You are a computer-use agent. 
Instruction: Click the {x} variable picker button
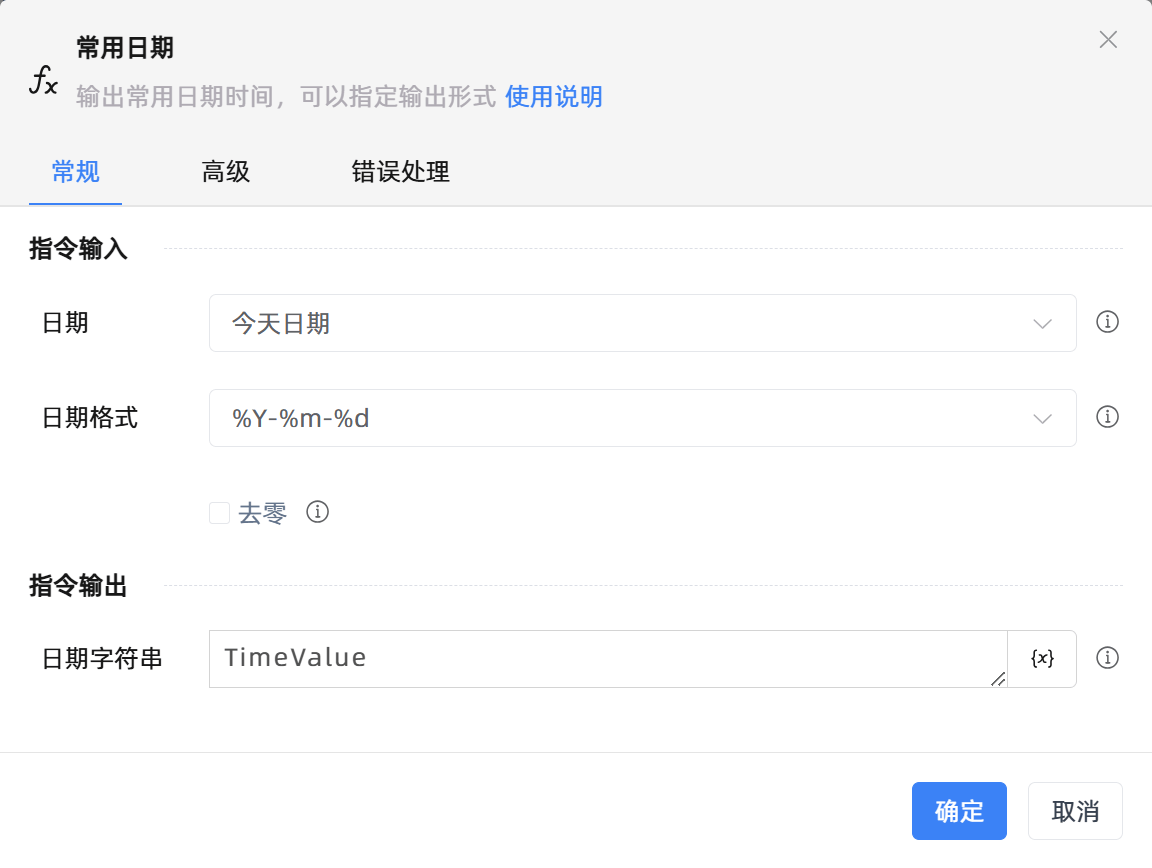[1042, 658]
